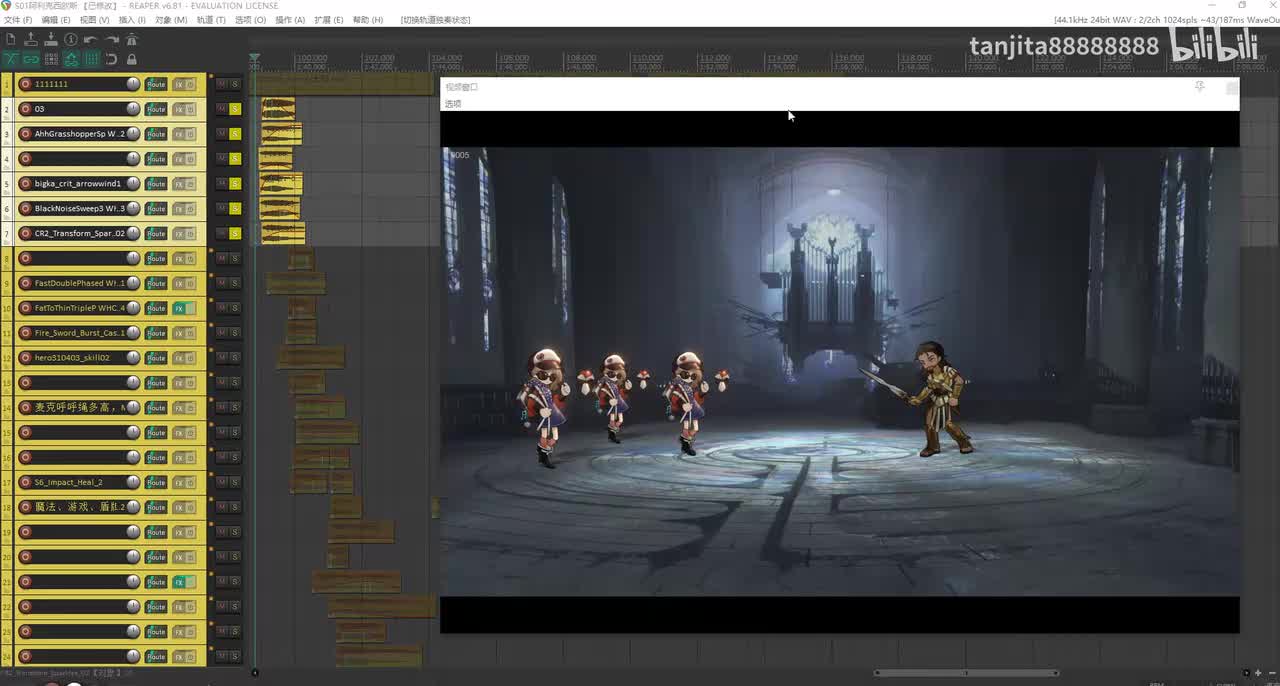
Task: Click the Undo arrow toolbar icon
Action: click(91, 39)
